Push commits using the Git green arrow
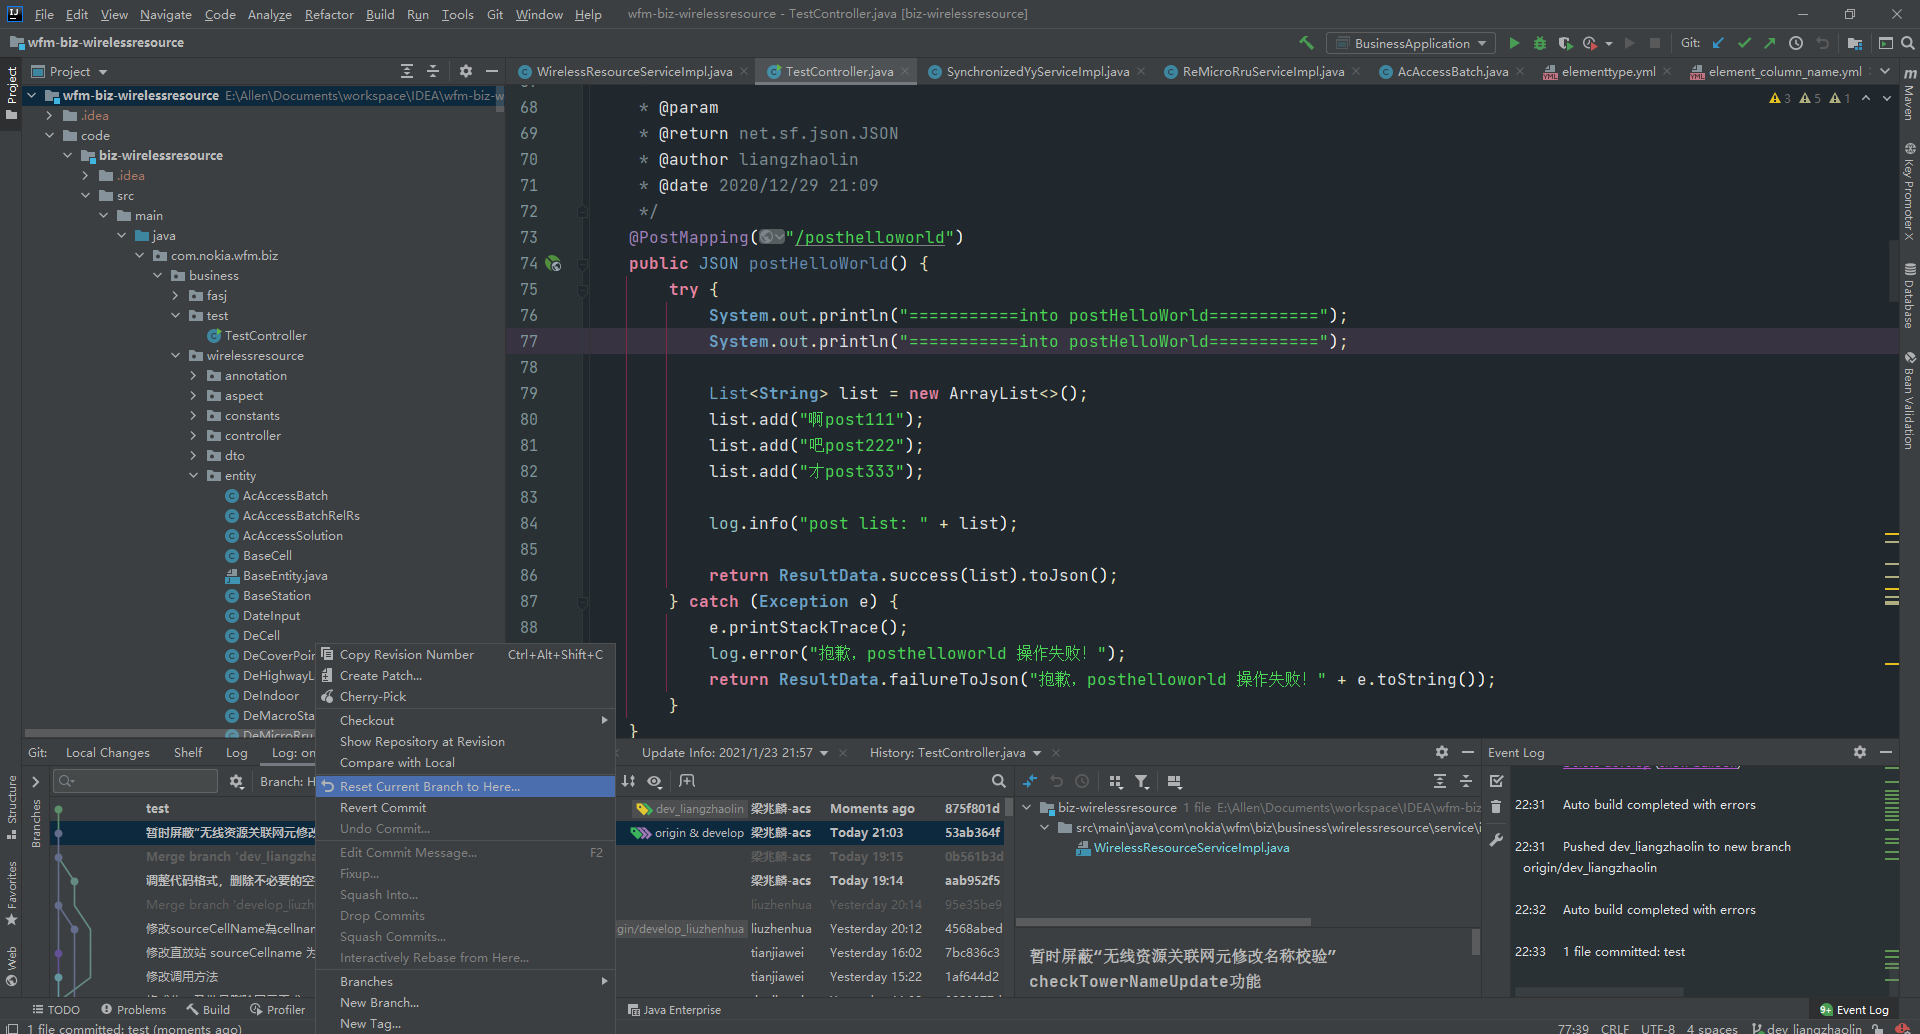The image size is (1920, 1034). tap(1770, 43)
